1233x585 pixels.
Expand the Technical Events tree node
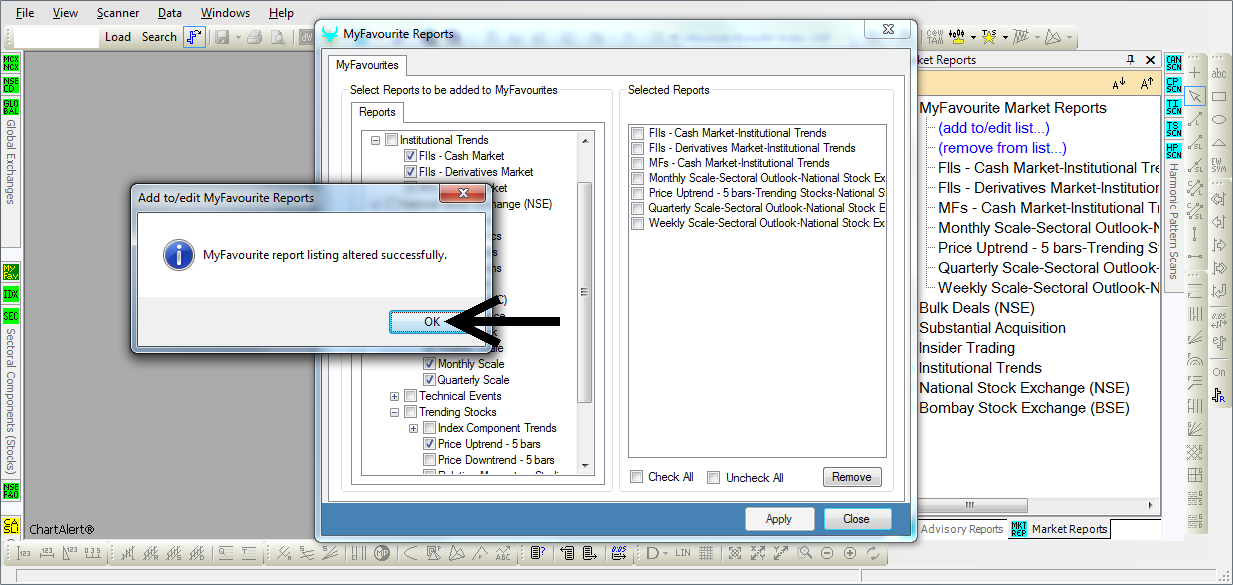click(395, 396)
